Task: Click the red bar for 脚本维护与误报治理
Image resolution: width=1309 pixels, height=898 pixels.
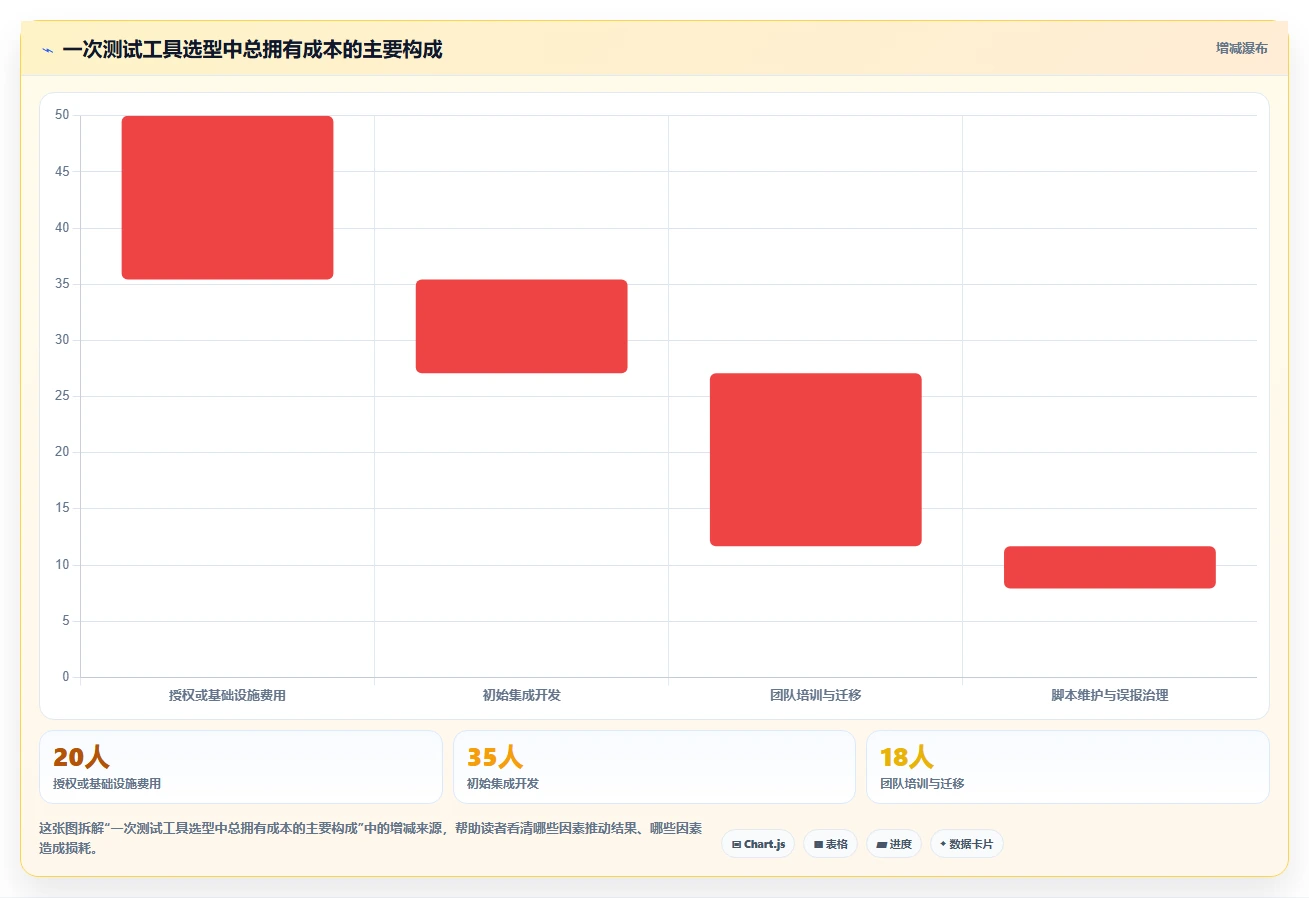Action: tap(1110, 567)
